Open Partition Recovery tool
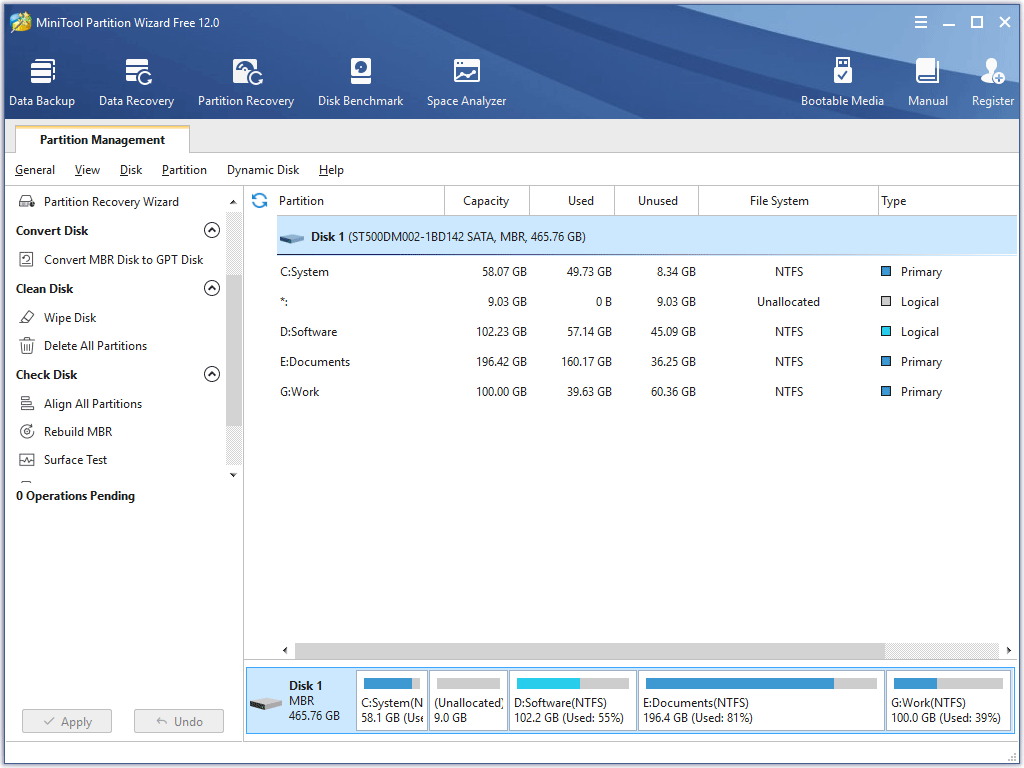1024x768 pixels. (246, 80)
